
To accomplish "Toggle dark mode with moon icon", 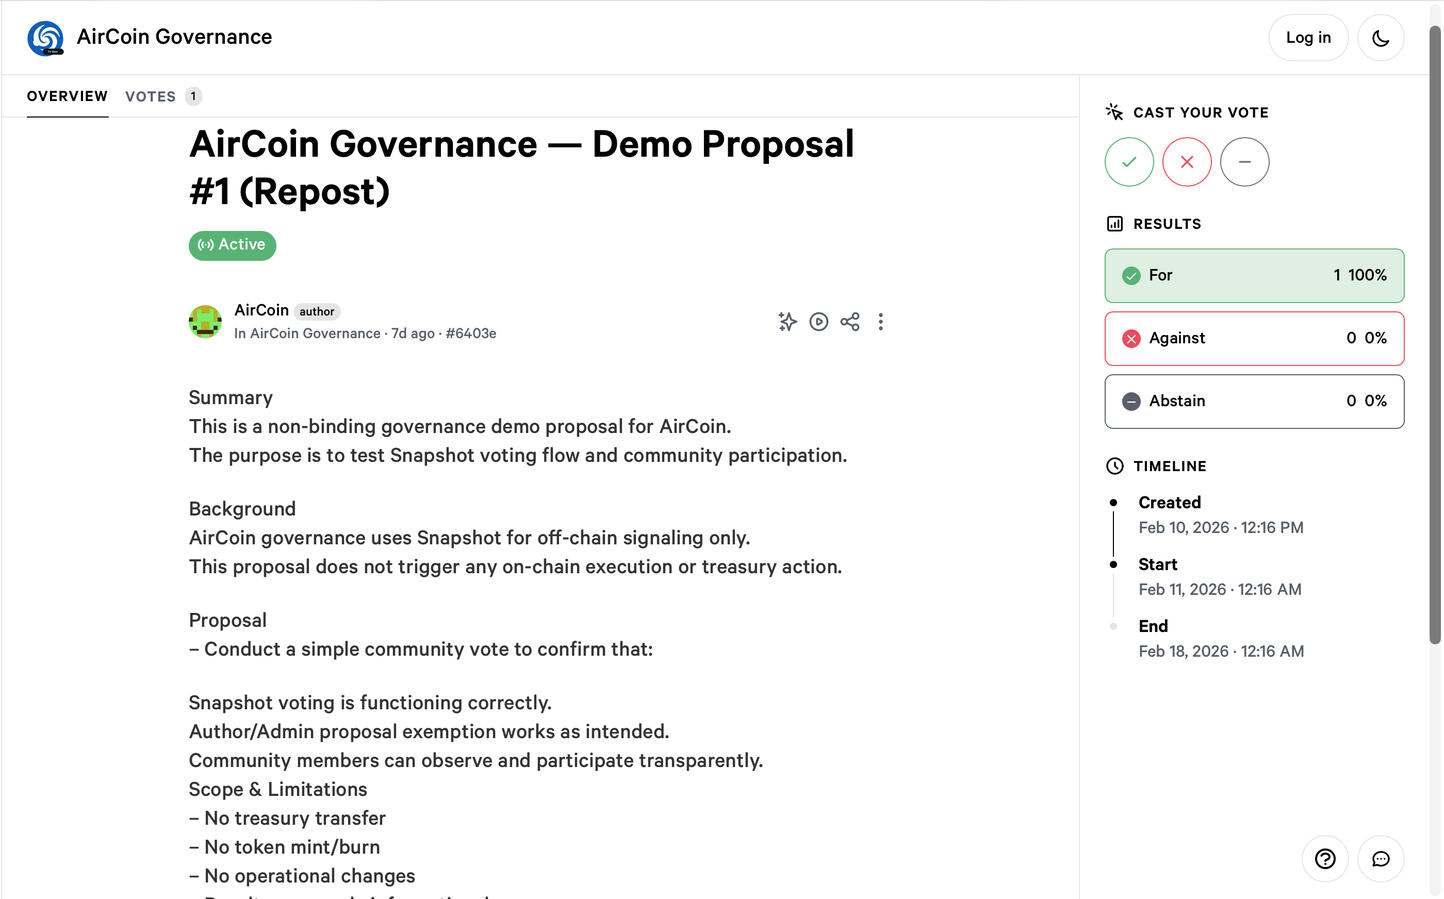I will click(1380, 38).
